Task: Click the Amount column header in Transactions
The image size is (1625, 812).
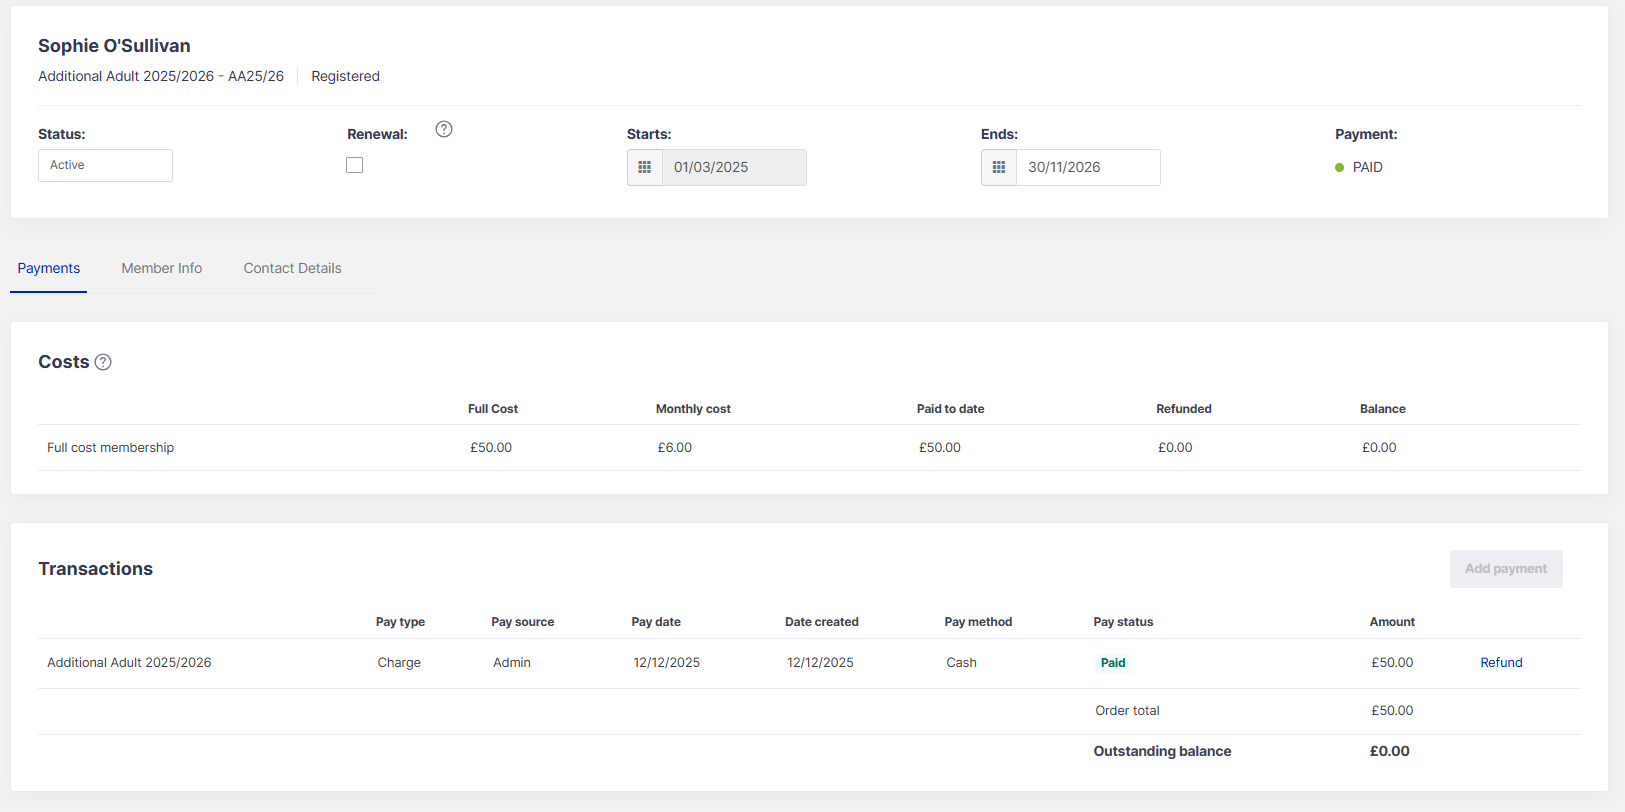Action: coord(1392,622)
